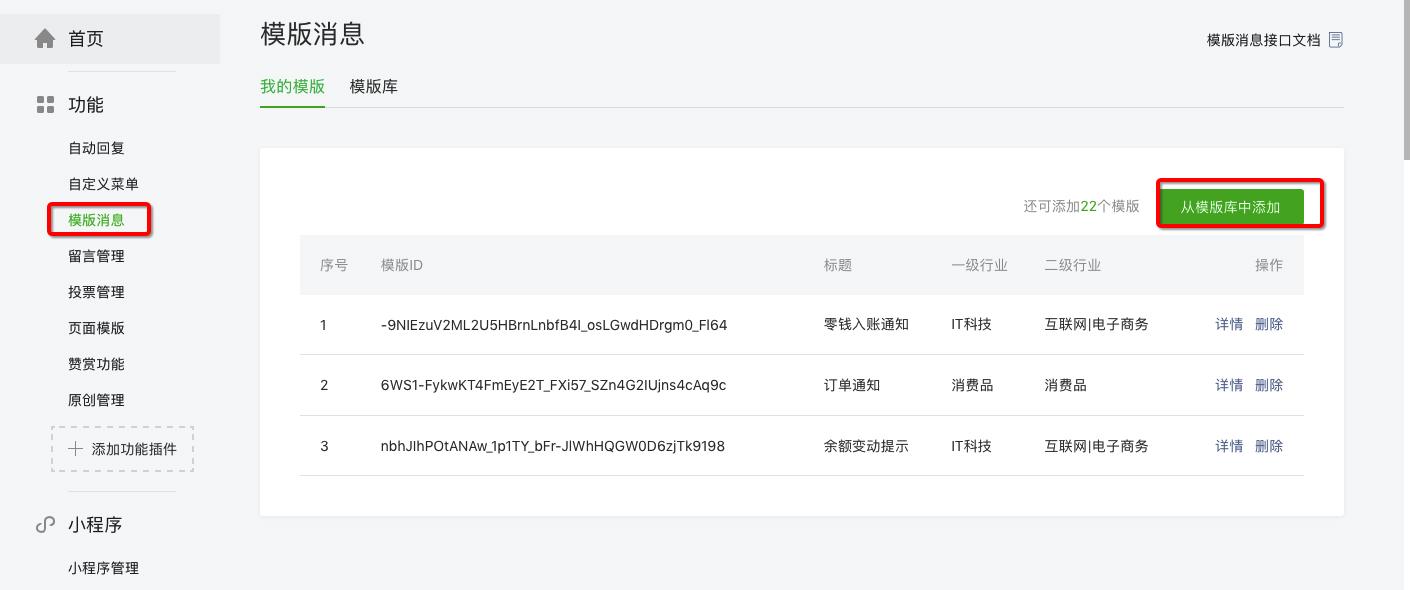Select the 我的模版 tab
The height and width of the screenshot is (590, 1410).
coord(292,87)
